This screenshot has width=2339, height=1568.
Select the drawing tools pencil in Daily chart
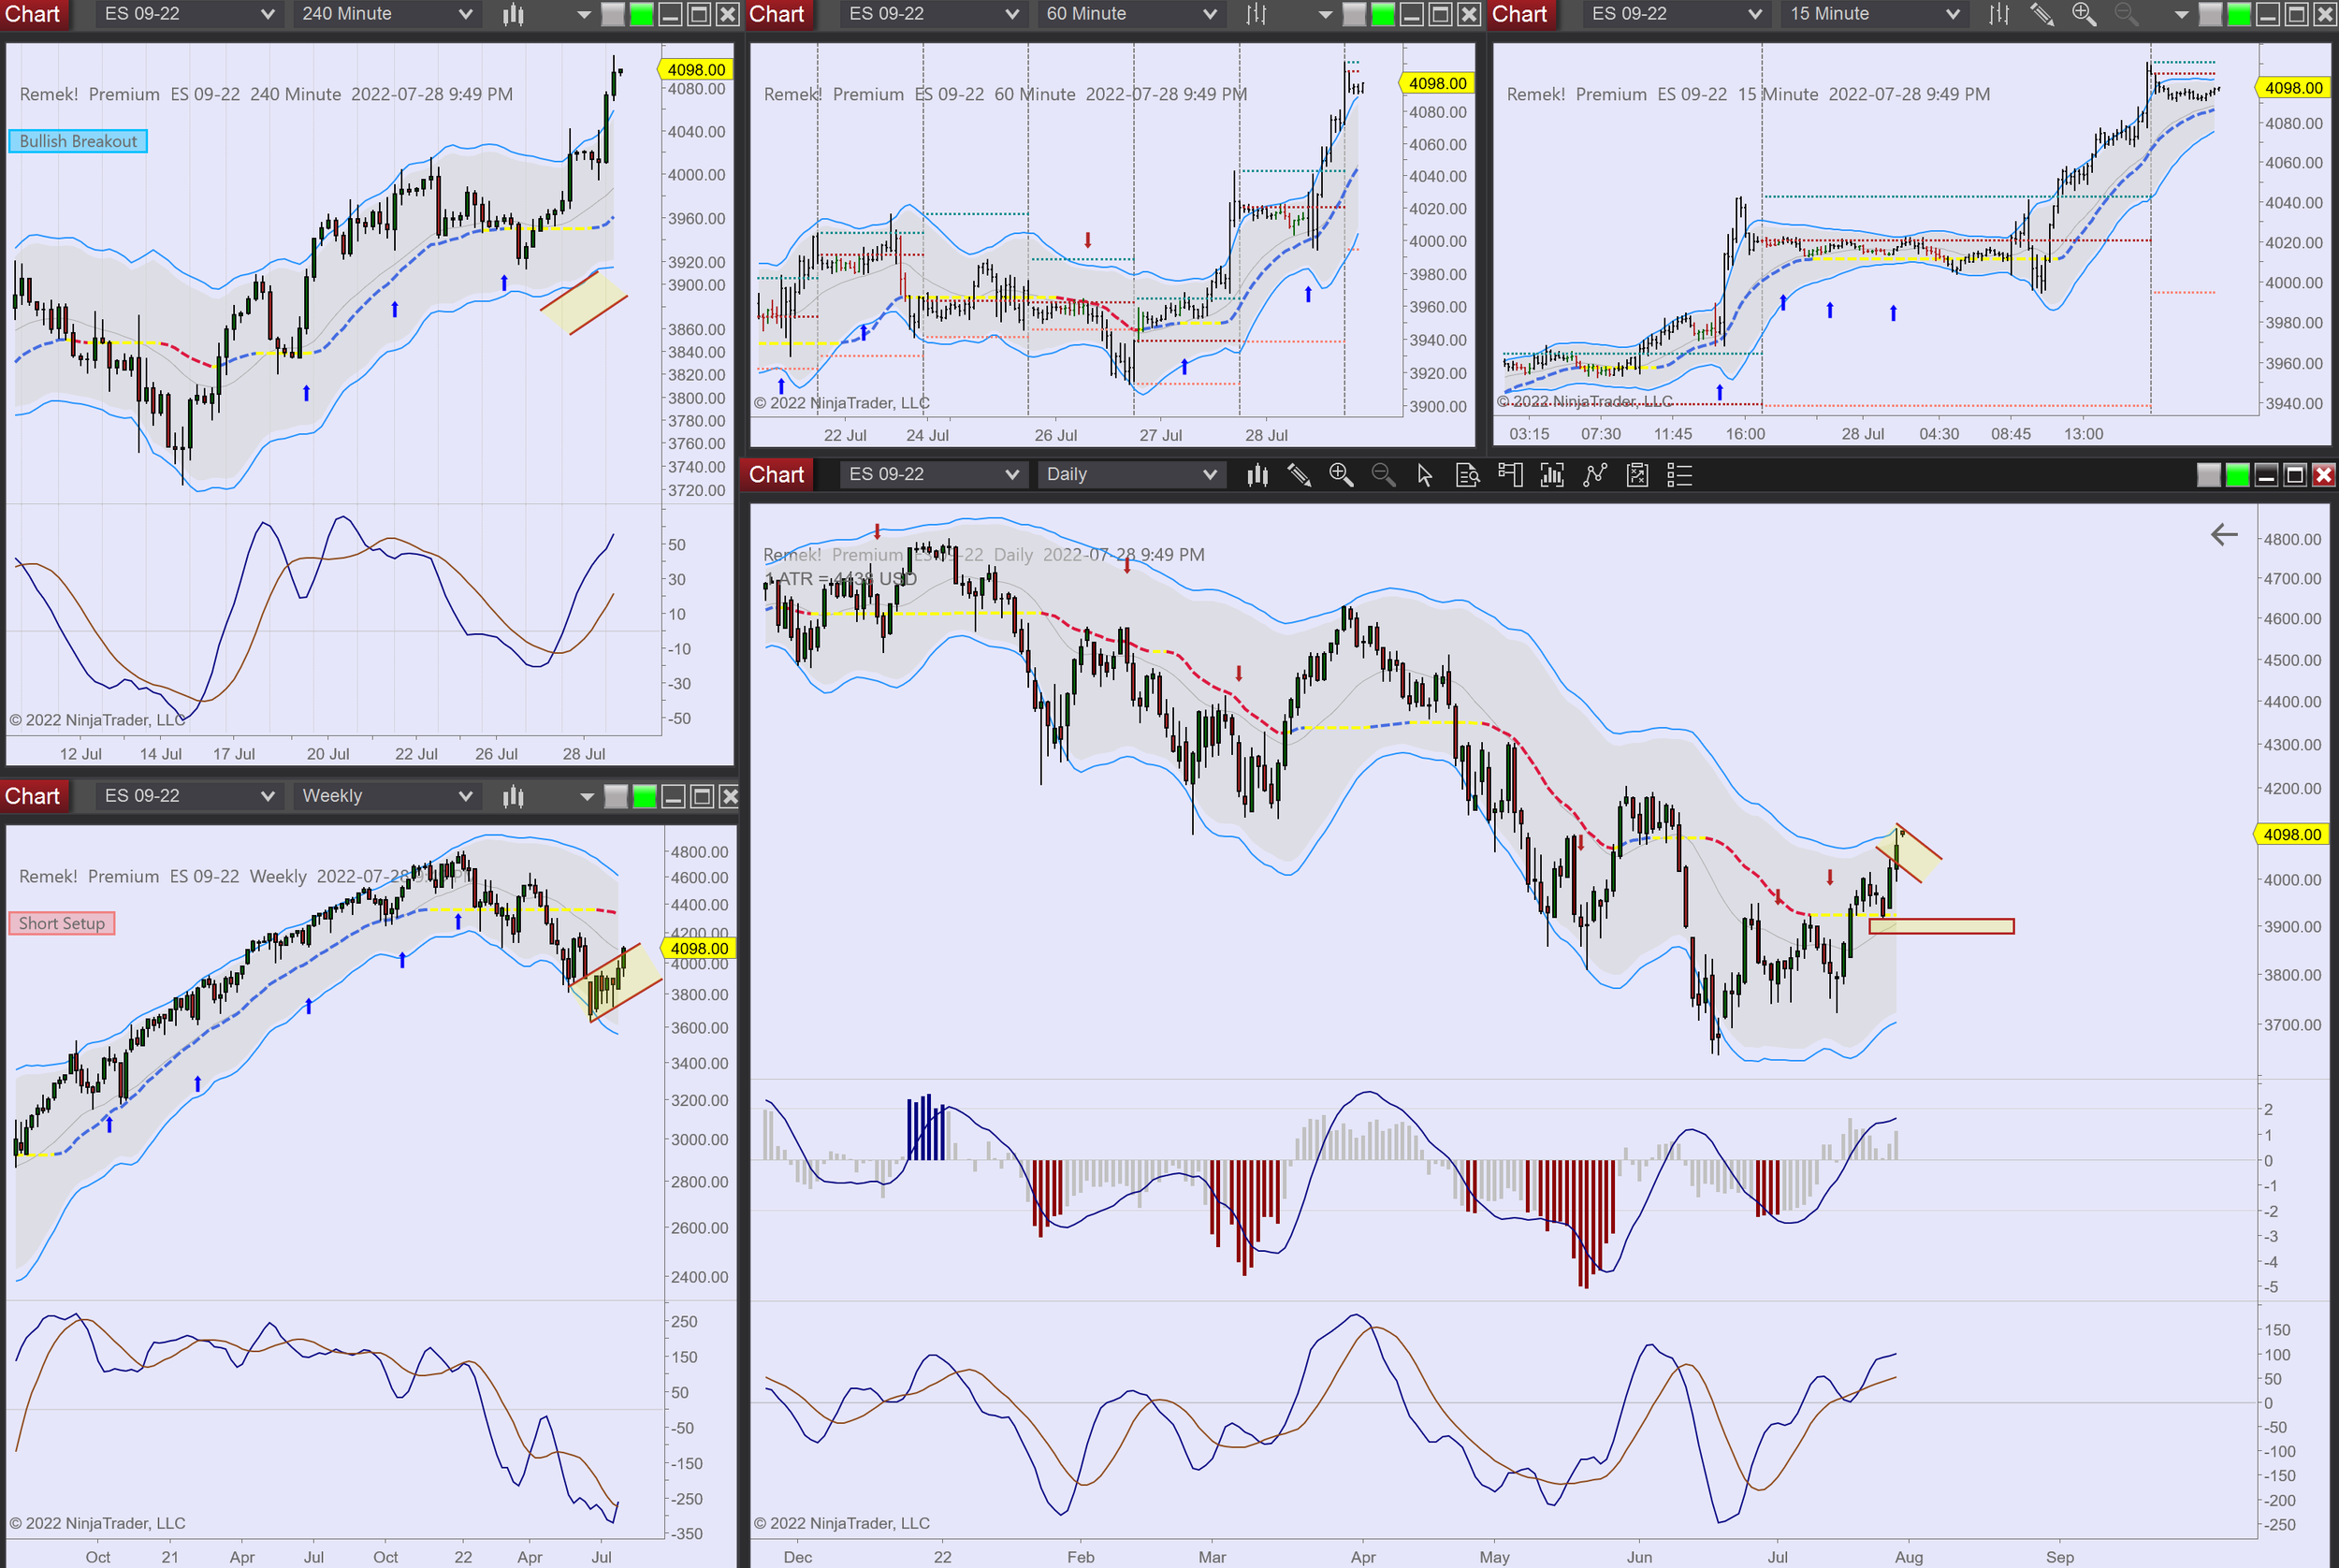pos(1299,475)
